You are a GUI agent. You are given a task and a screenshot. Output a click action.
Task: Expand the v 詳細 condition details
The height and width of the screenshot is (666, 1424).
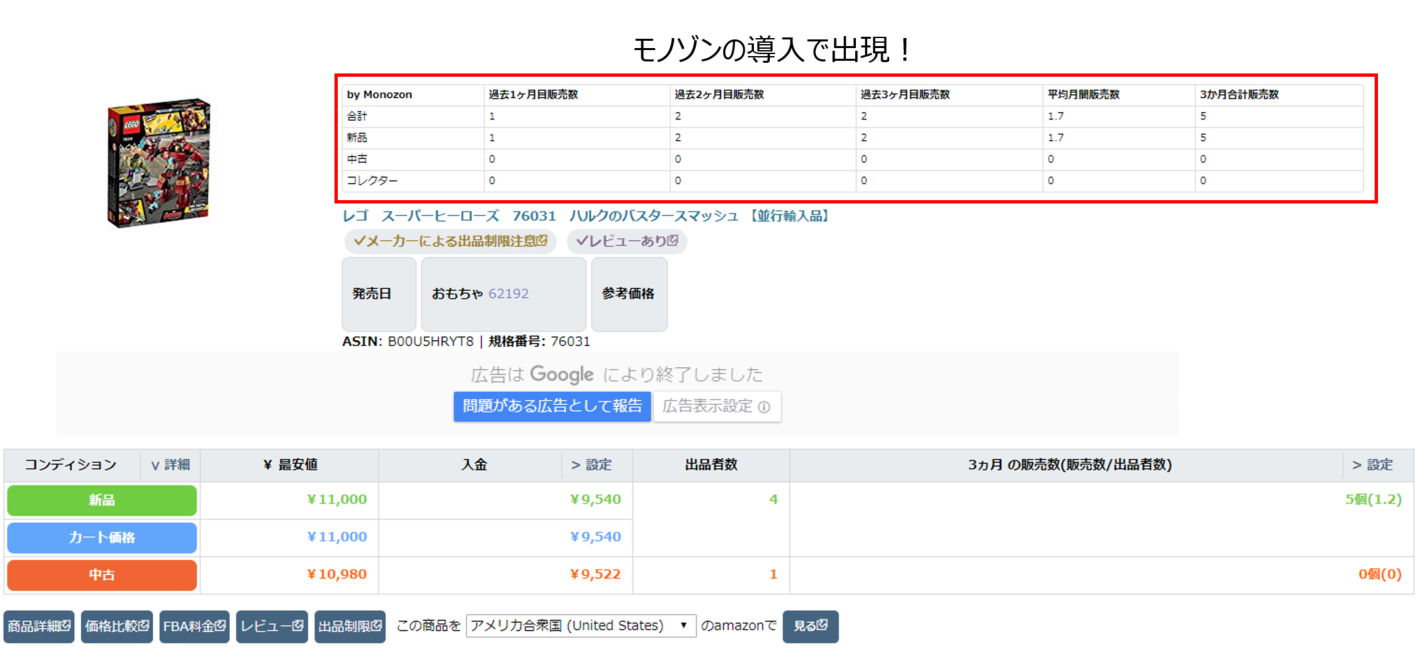tap(170, 465)
